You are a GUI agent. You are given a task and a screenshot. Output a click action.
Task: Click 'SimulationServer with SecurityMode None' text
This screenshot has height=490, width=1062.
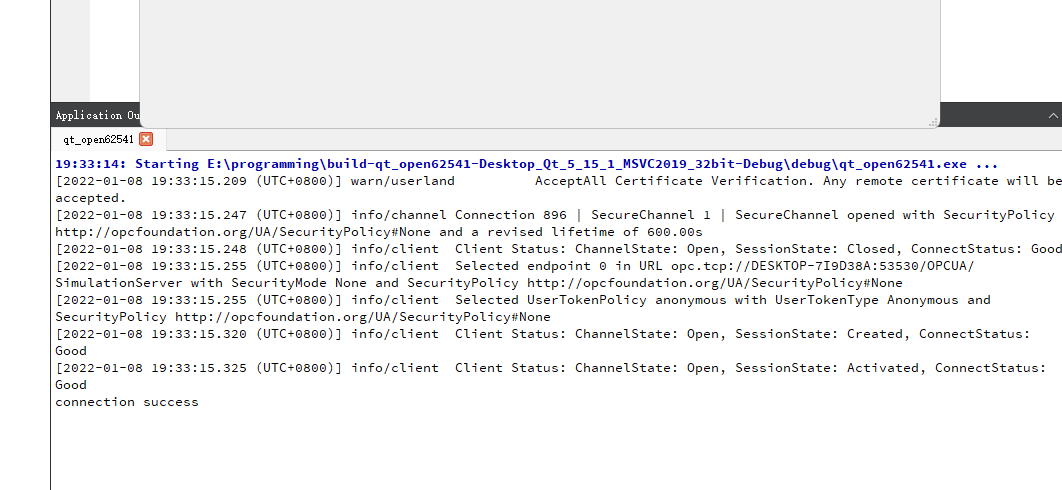tap(211, 283)
